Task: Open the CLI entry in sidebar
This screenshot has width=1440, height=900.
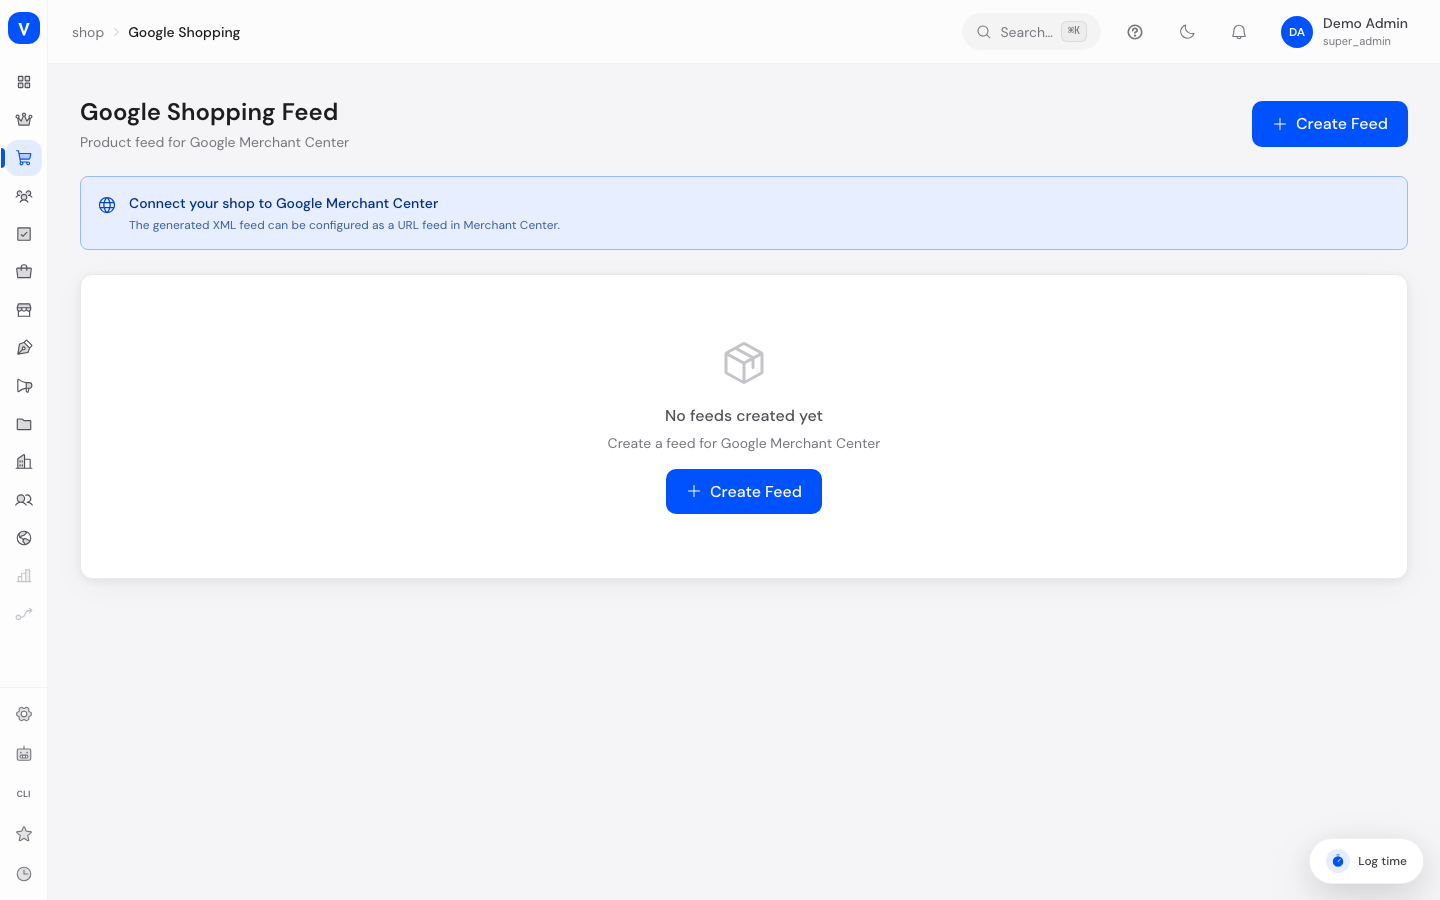Action: tap(24, 794)
